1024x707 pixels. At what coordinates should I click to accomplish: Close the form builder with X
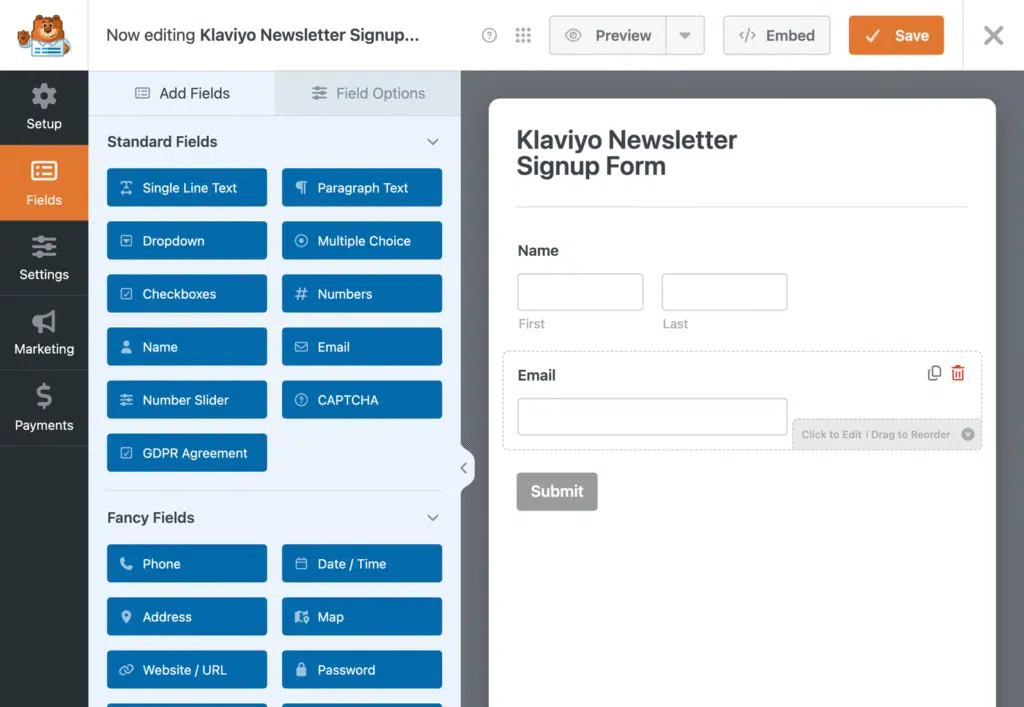tap(993, 35)
